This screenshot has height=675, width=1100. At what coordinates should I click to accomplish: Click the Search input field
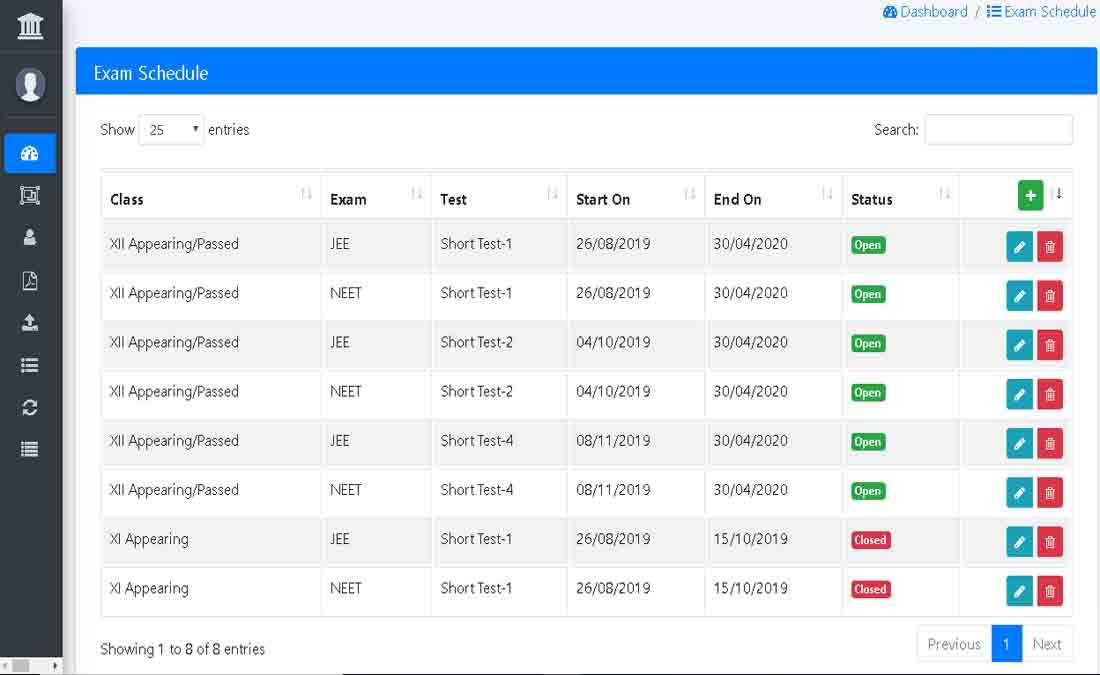(998, 130)
